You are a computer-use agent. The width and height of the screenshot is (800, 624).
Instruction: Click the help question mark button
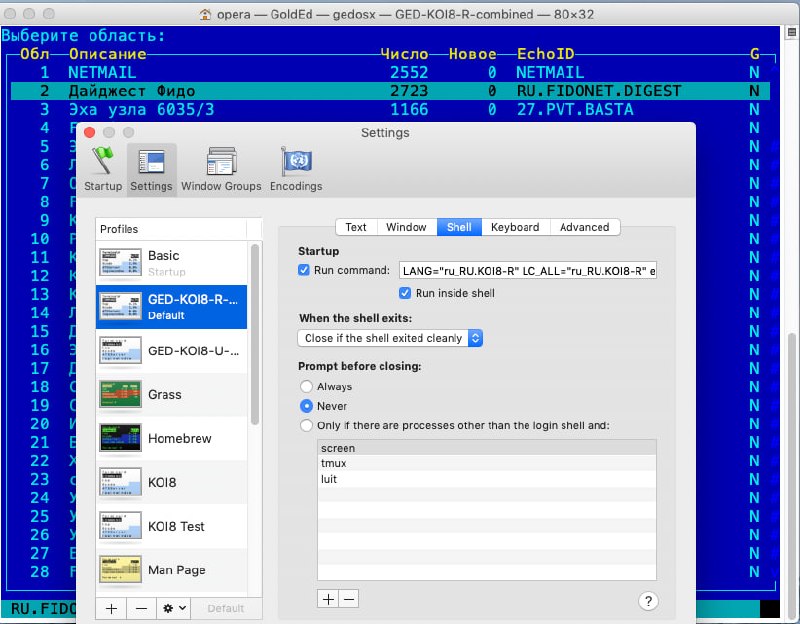(x=647, y=601)
